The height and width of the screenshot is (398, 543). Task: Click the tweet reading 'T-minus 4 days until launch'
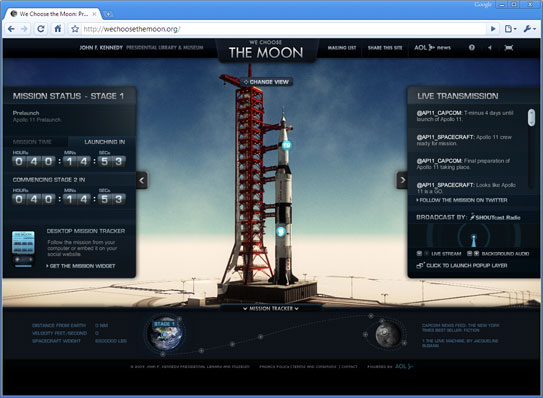[x=465, y=116]
